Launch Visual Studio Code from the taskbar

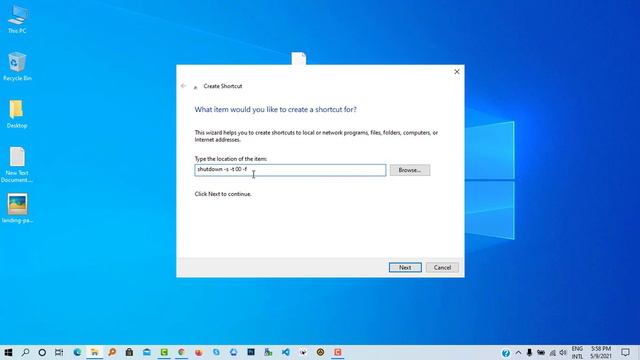coord(285,352)
